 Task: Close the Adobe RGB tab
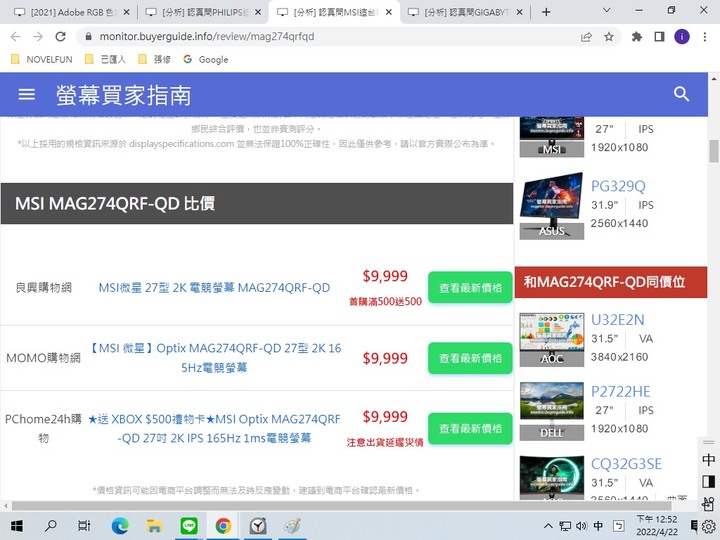pos(127,12)
